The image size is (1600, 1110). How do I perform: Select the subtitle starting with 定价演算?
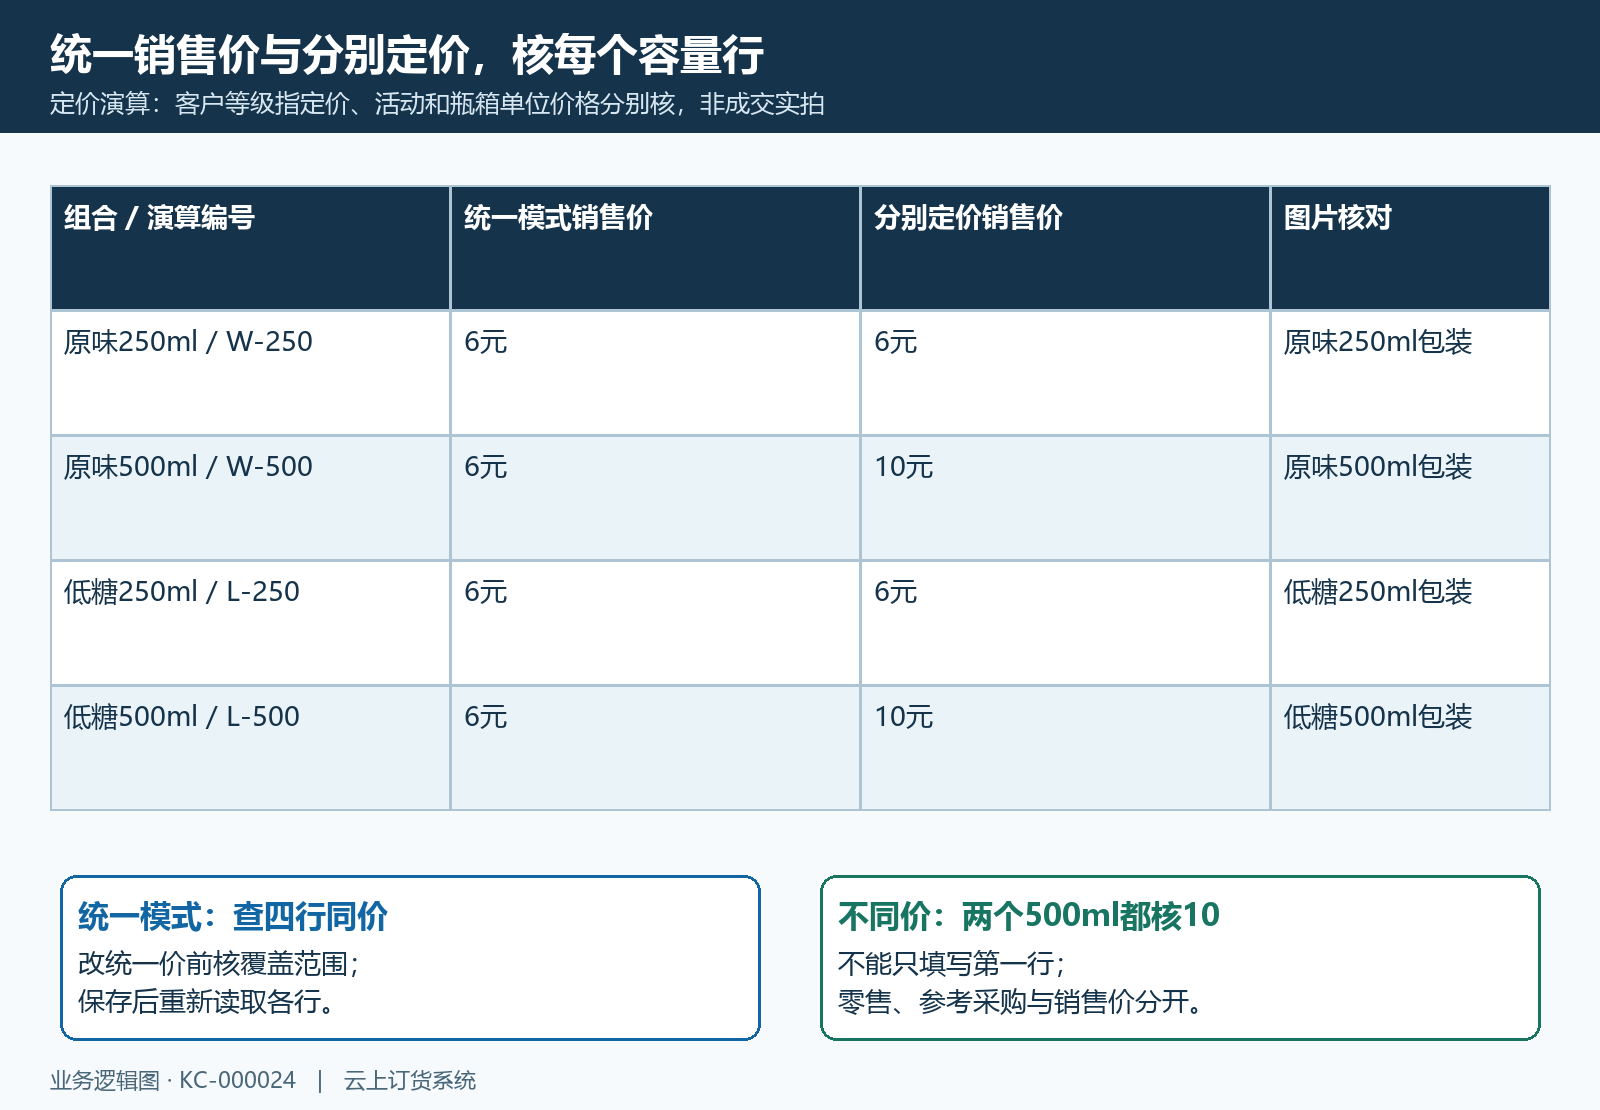click(437, 104)
